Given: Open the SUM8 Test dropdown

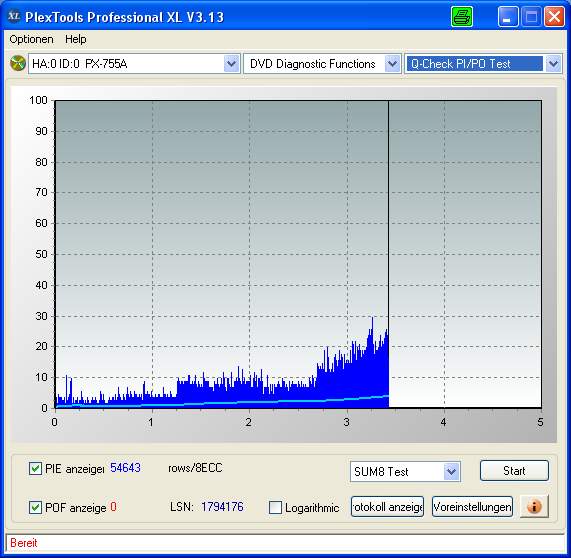Looking at the screenshot, I should pyautogui.click(x=452, y=472).
